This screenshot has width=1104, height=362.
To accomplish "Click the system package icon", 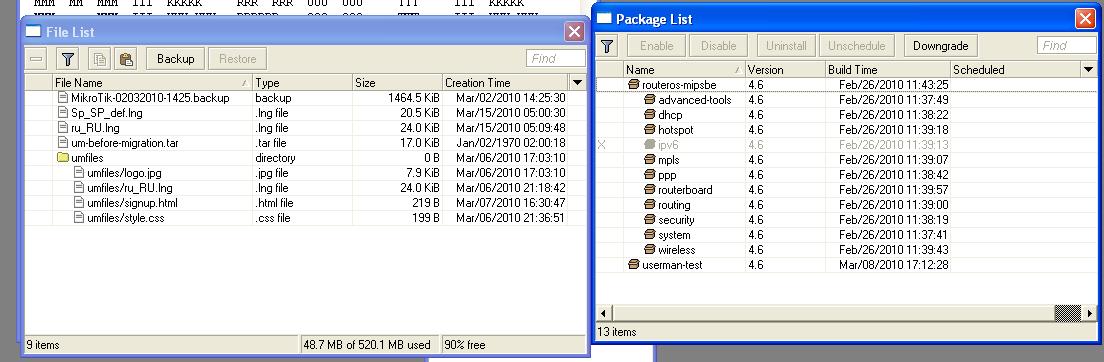I will pyautogui.click(x=650, y=235).
